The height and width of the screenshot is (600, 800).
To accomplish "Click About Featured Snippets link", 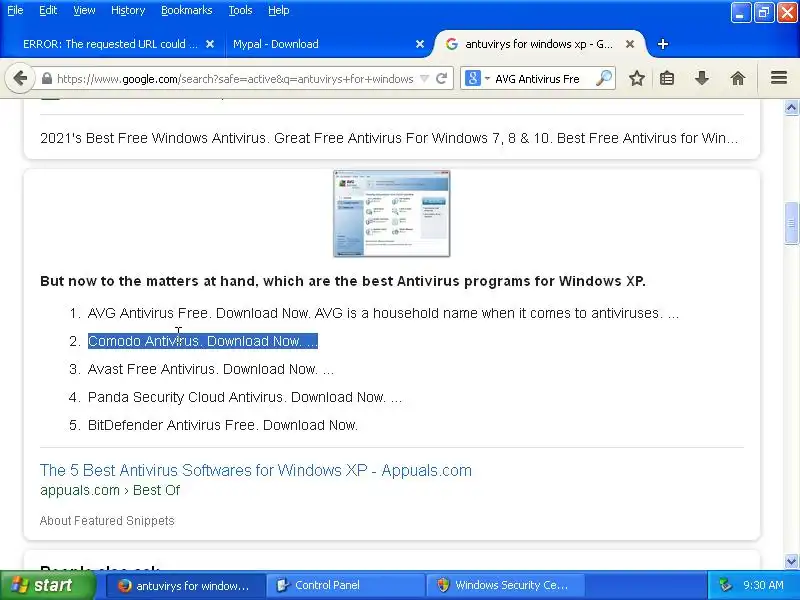I will [107, 520].
